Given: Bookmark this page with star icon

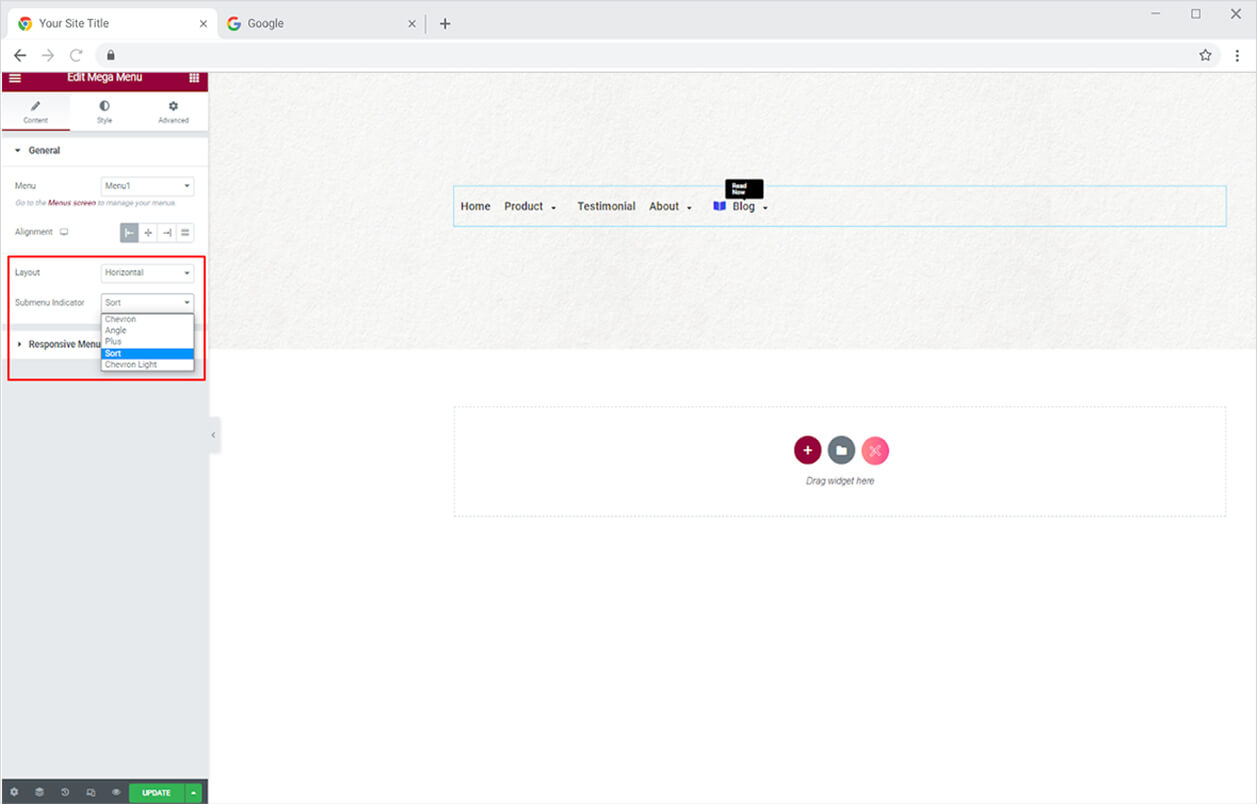Looking at the screenshot, I should click(x=1205, y=55).
